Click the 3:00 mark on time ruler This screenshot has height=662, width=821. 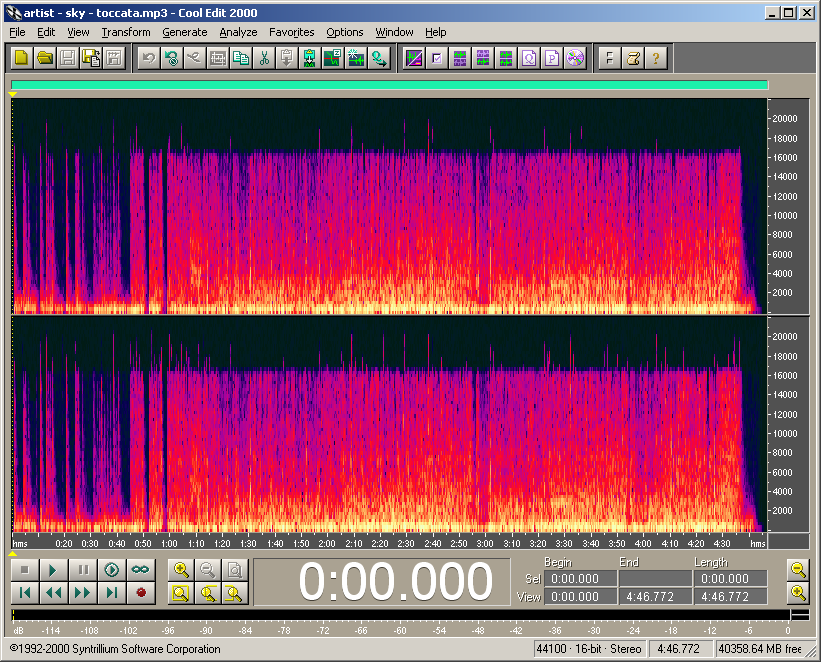tap(484, 543)
